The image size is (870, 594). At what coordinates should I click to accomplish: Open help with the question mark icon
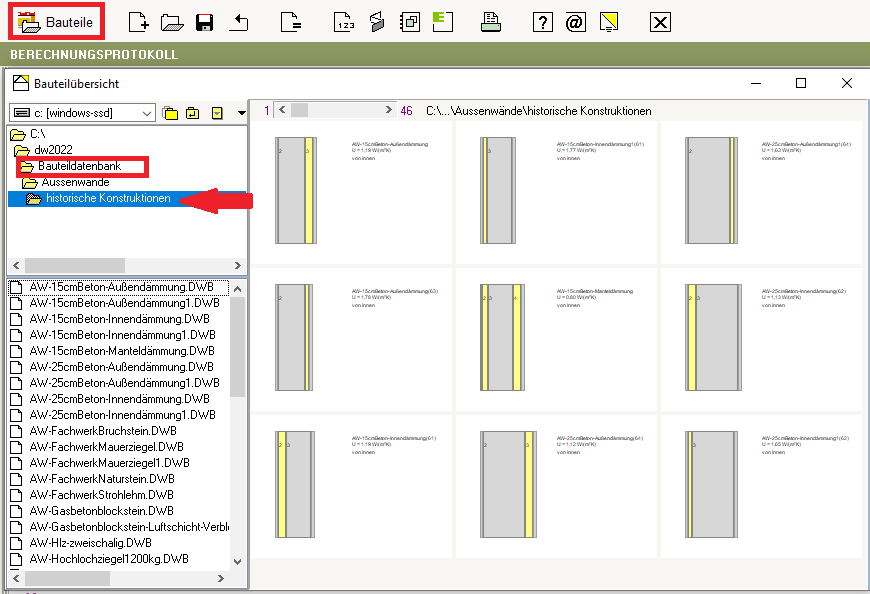(542, 22)
